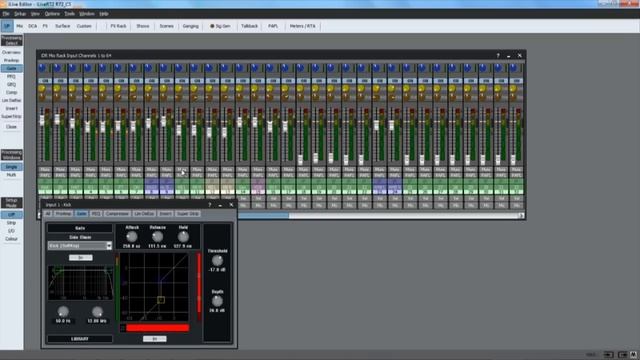The image size is (640, 360).
Task: Open the Scenes window
Action: click(x=167, y=26)
